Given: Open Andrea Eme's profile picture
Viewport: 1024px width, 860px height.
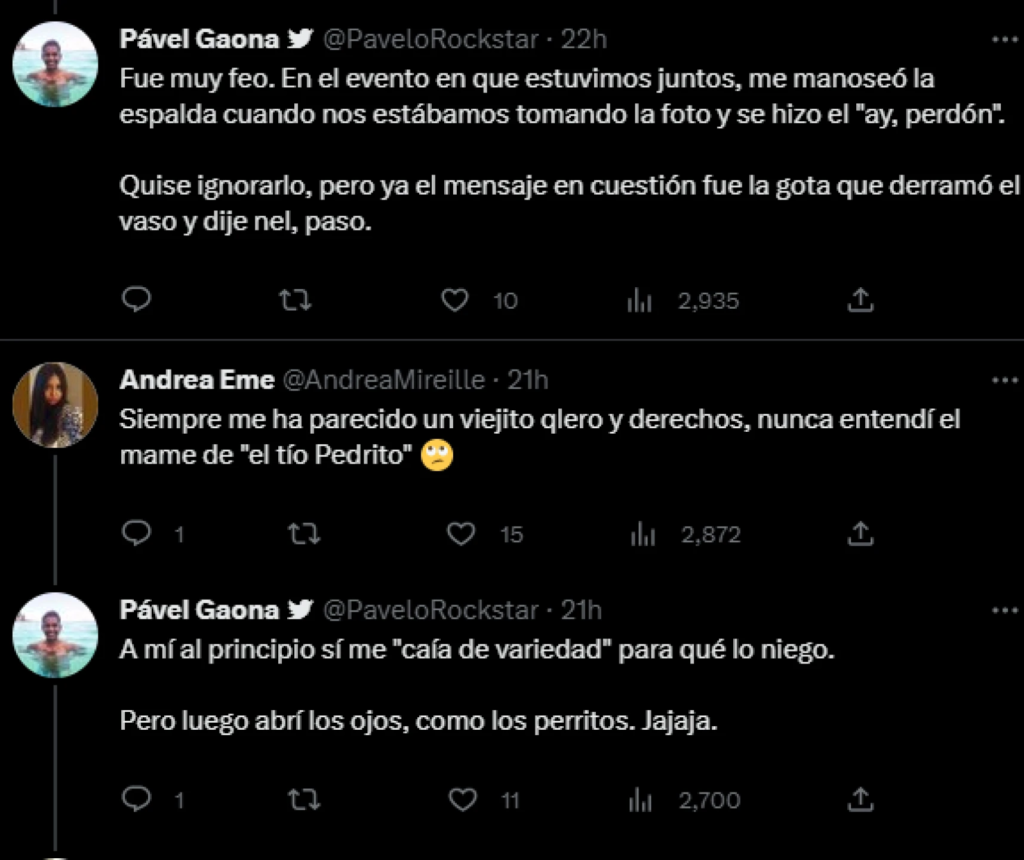Looking at the screenshot, I should pyautogui.click(x=55, y=404).
